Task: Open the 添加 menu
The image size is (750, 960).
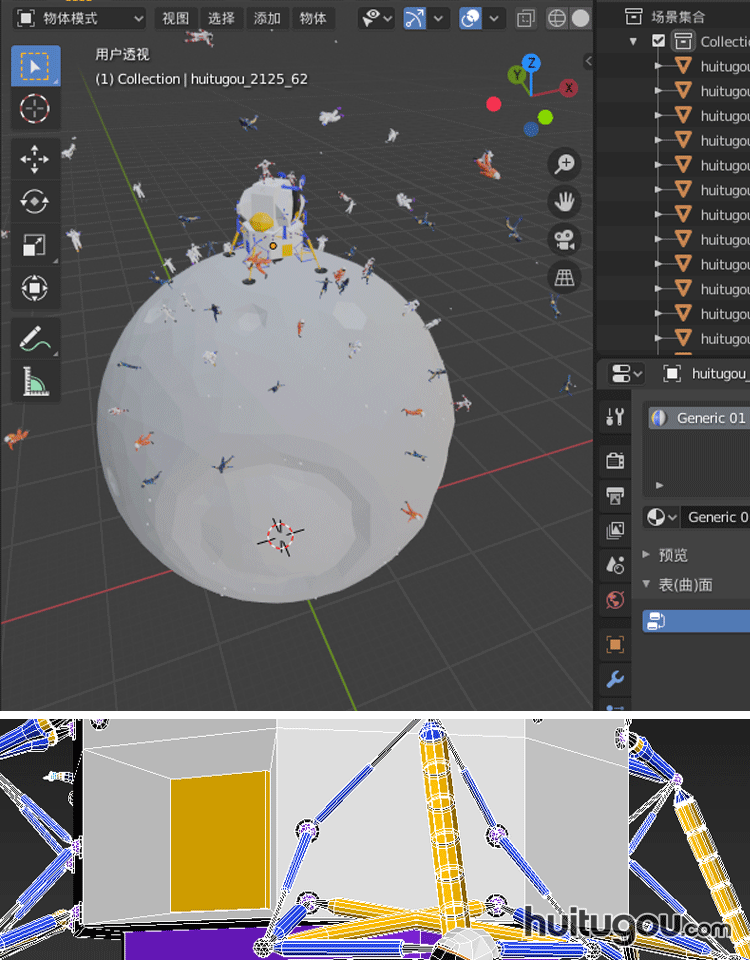Action: pyautogui.click(x=267, y=18)
